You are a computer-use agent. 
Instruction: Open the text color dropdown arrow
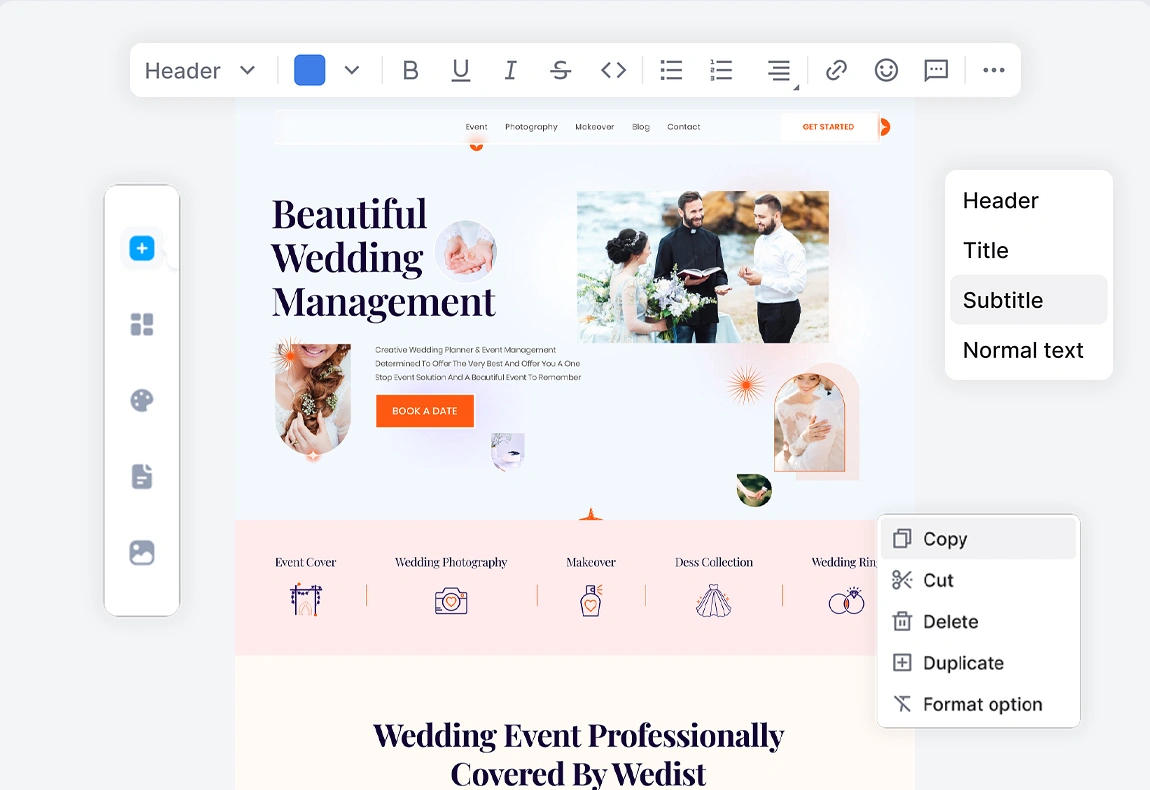(x=352, y=70)
